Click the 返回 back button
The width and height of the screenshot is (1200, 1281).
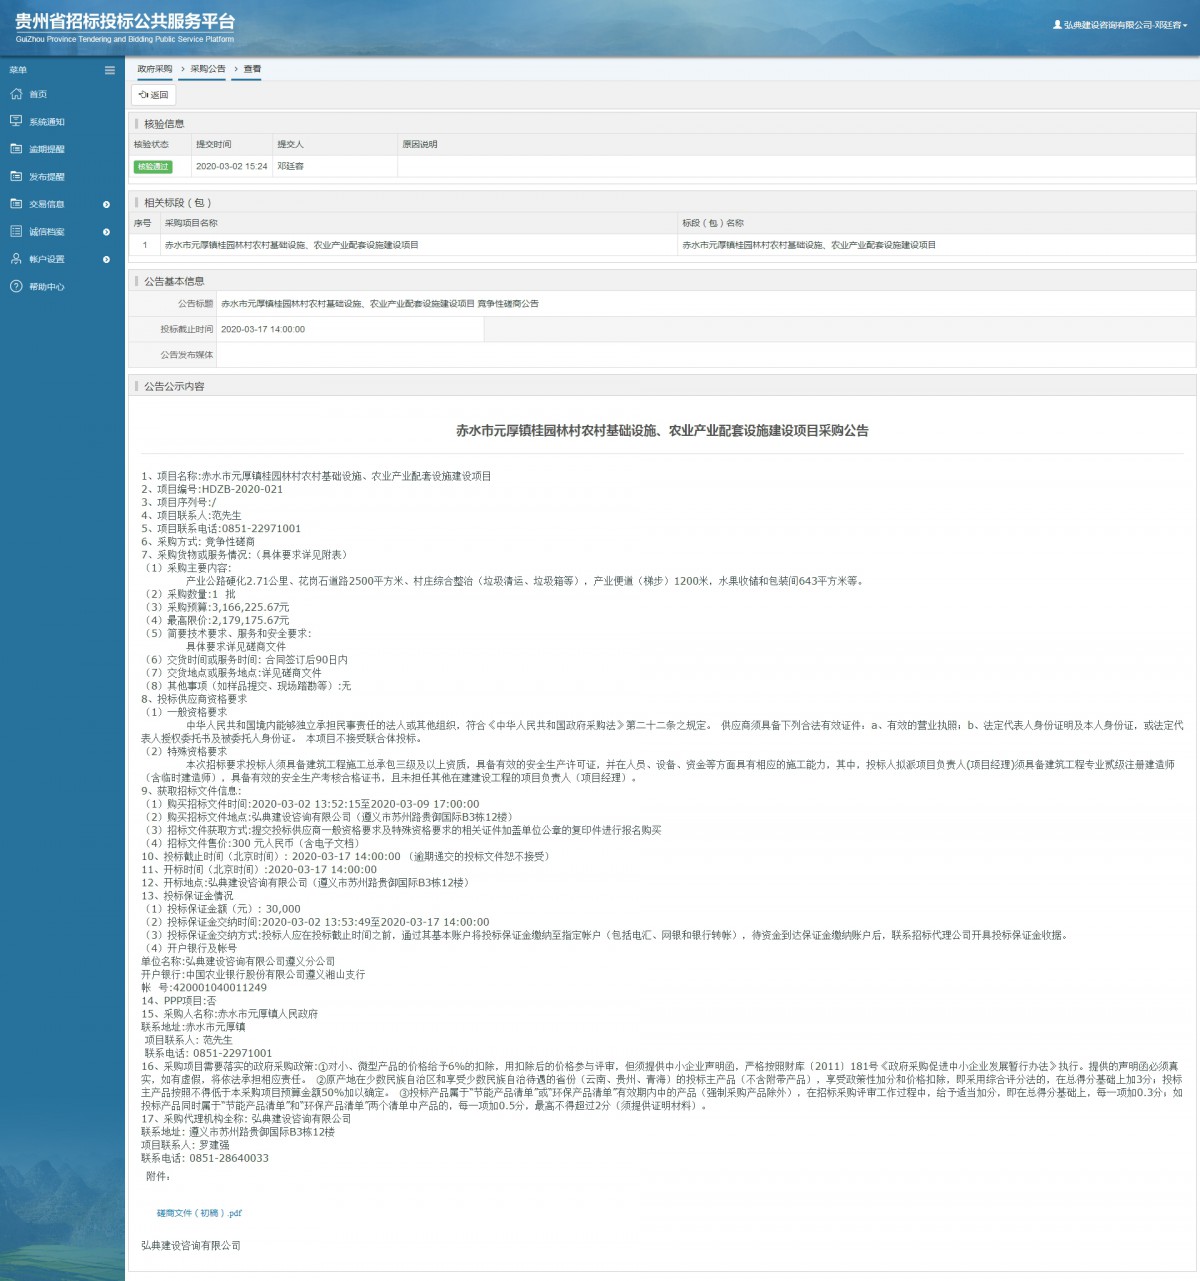coord(154,95)
